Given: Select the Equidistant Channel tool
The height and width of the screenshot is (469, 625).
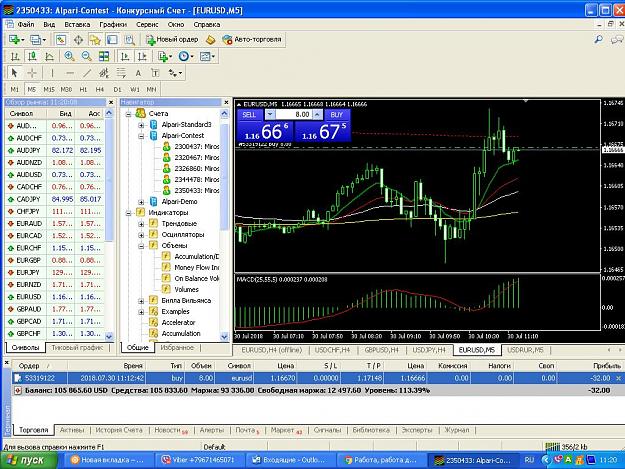Looking at the screenshot, I should (x=104, y=73).
